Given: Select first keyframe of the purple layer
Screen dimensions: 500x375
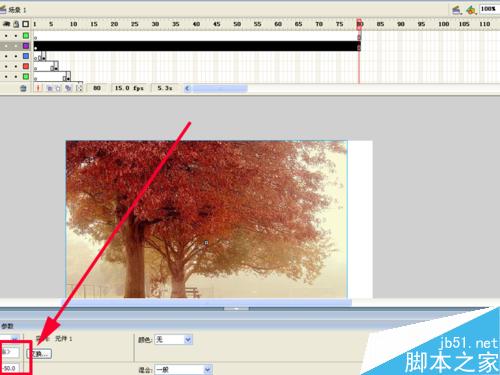Looking at the screenshot, I should [36, 46].
